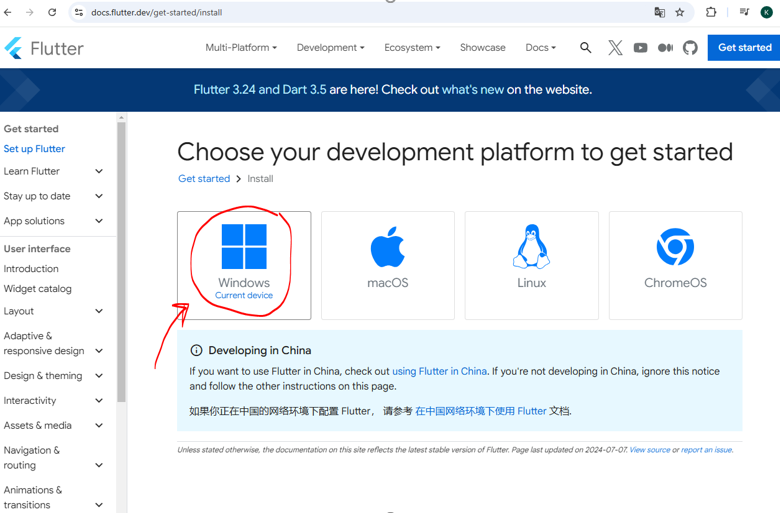780x513 pixels.
Task: Go to Widget catalog in sidebar
Action: click(x=38, y=289)
